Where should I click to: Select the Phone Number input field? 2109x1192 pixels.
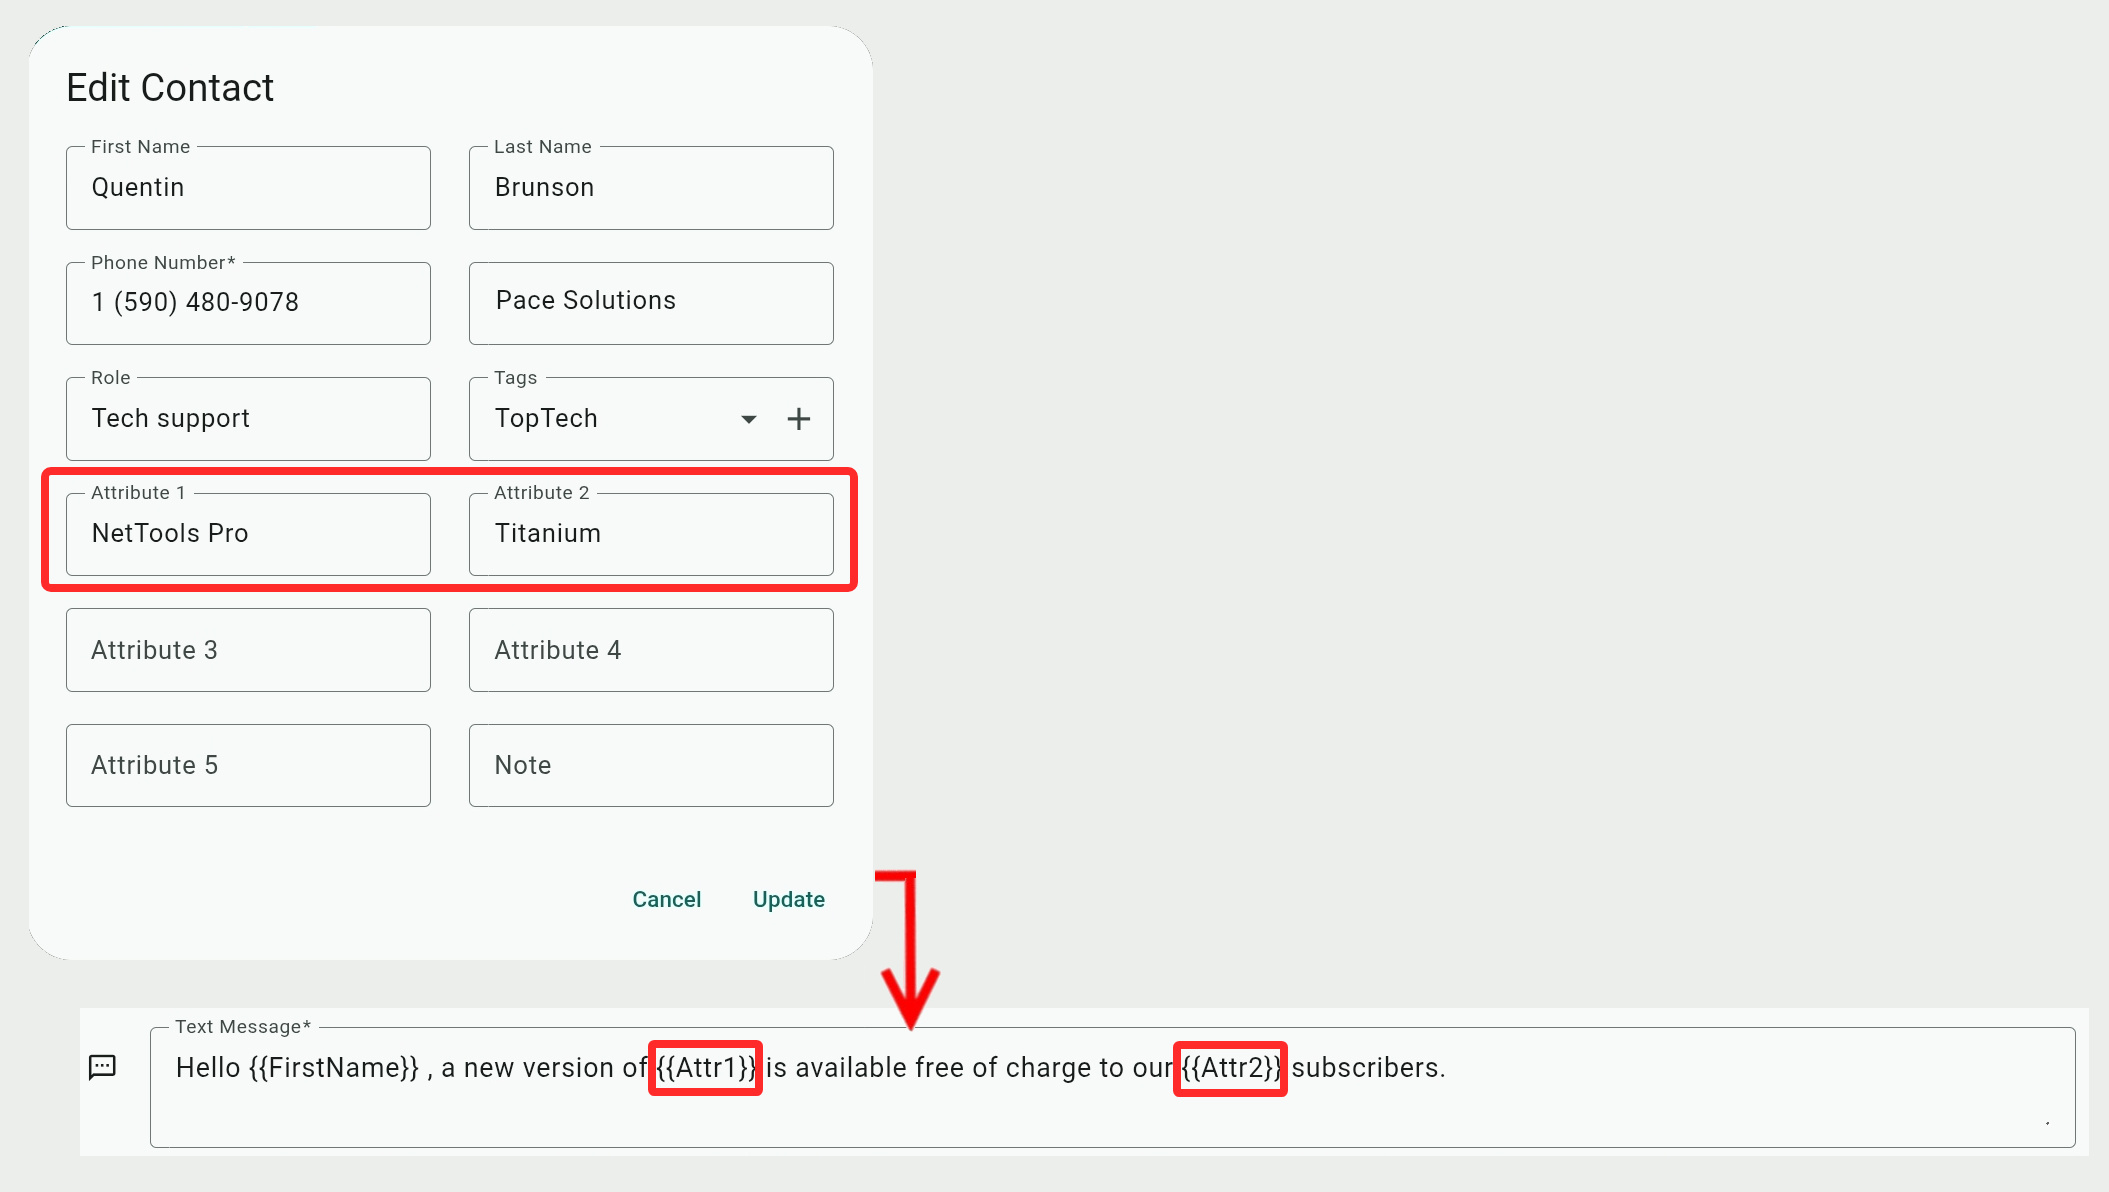[248, 303]
